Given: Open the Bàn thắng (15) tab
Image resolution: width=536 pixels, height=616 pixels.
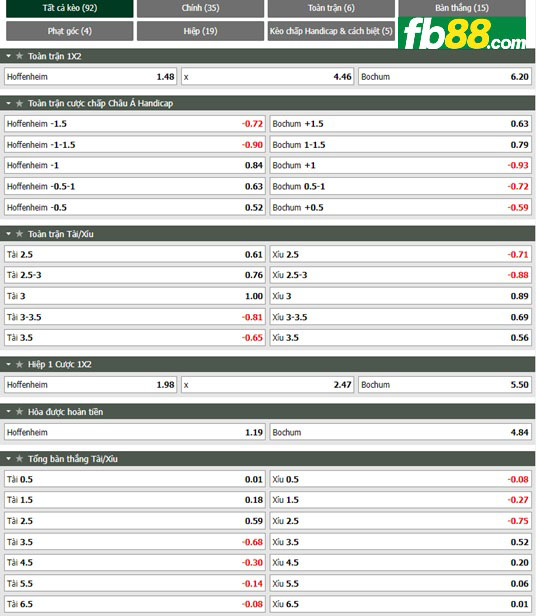Looking at the screenshot, I should click(462, 8).
